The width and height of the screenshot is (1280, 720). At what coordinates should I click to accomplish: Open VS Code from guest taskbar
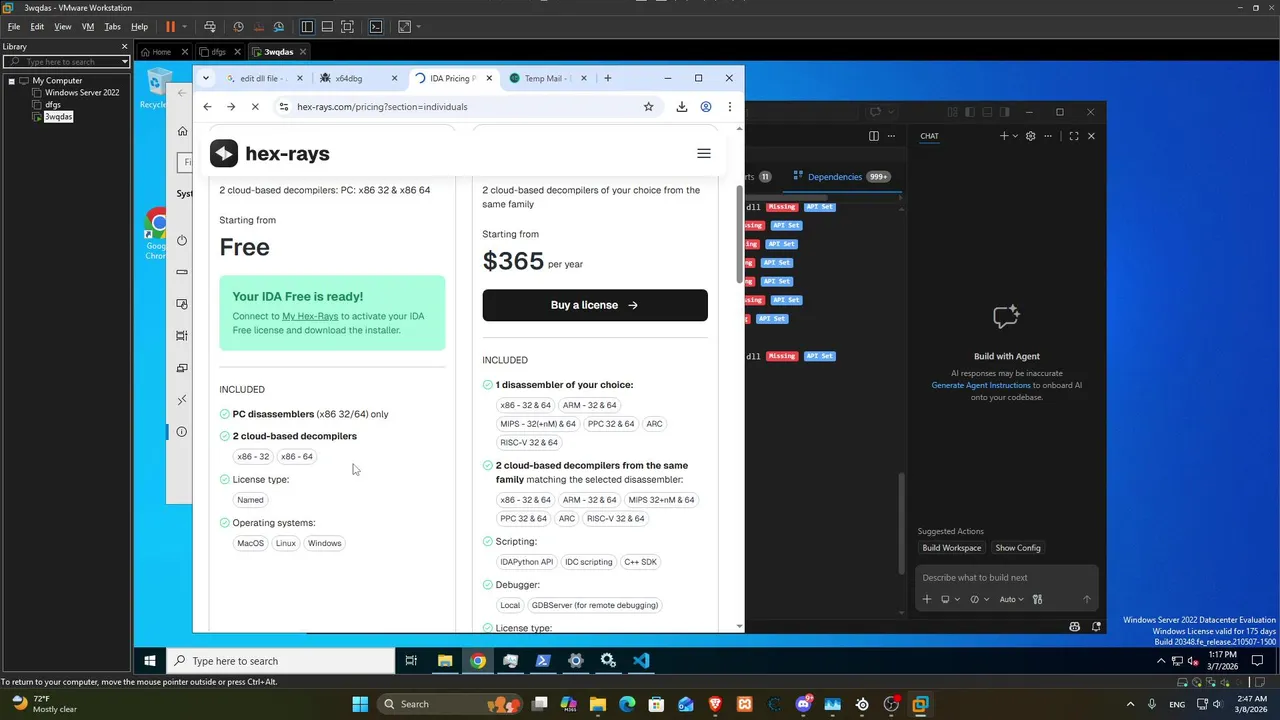pos(641,661)
